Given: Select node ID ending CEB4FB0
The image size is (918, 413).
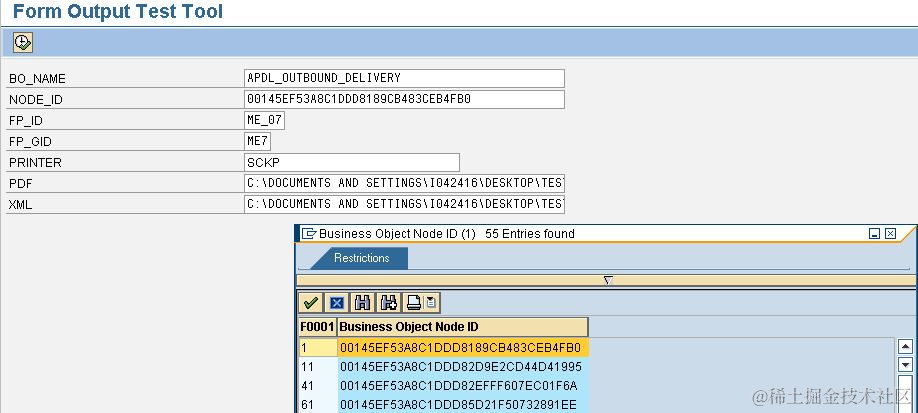Looking at the screenshot, I should pos(463,347).
